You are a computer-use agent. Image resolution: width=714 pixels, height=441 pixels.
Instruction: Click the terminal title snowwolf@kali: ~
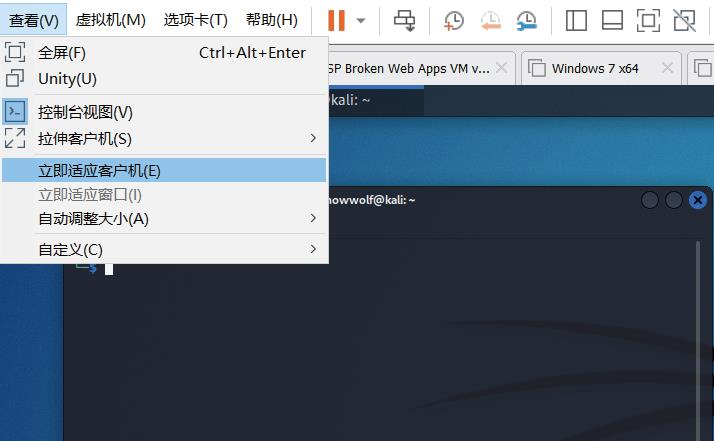pyautogui.click(x=372, y=200)
